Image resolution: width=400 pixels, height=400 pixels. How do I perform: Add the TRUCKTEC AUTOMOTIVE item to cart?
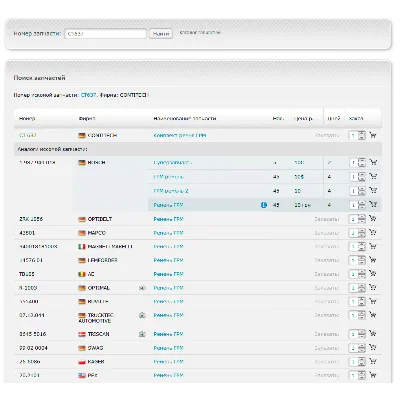[x=373, y=315]
